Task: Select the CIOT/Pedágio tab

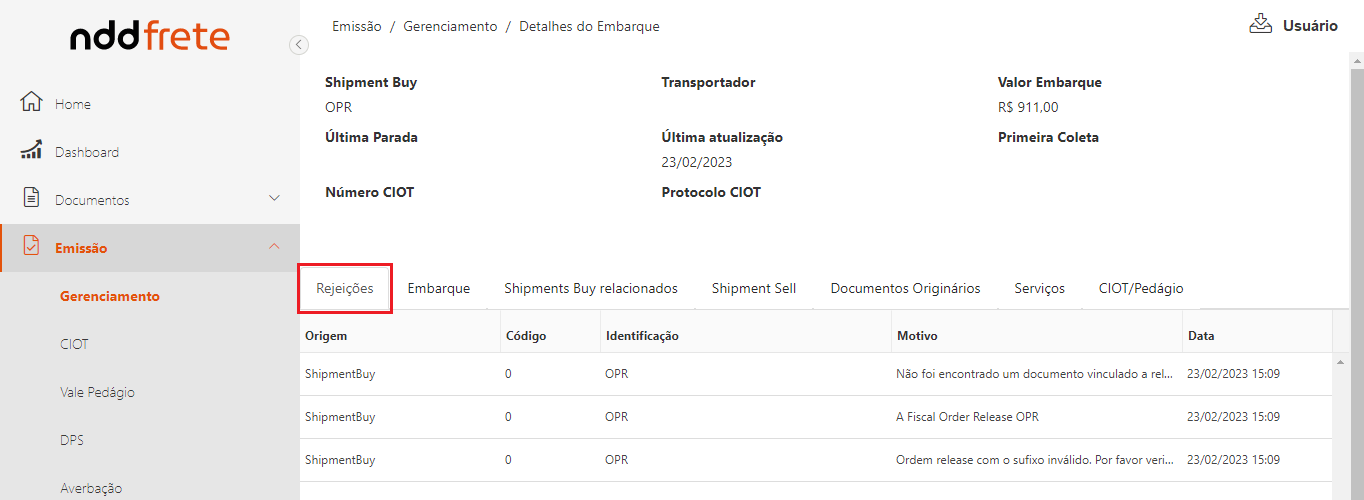Action: 1140,288
